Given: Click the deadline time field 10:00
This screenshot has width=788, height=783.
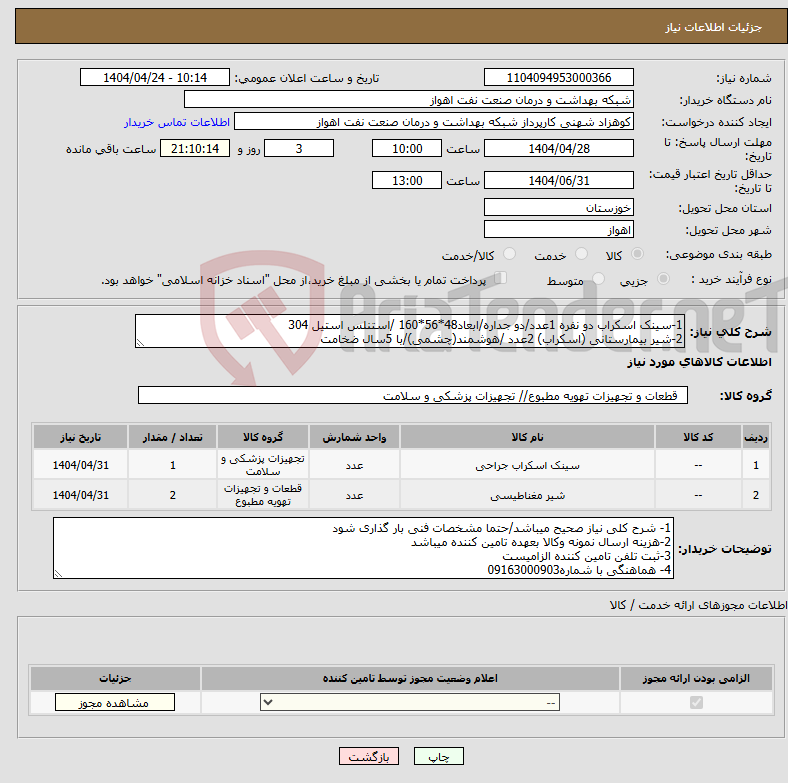Looking at the screenshot, I should (407, 148).
